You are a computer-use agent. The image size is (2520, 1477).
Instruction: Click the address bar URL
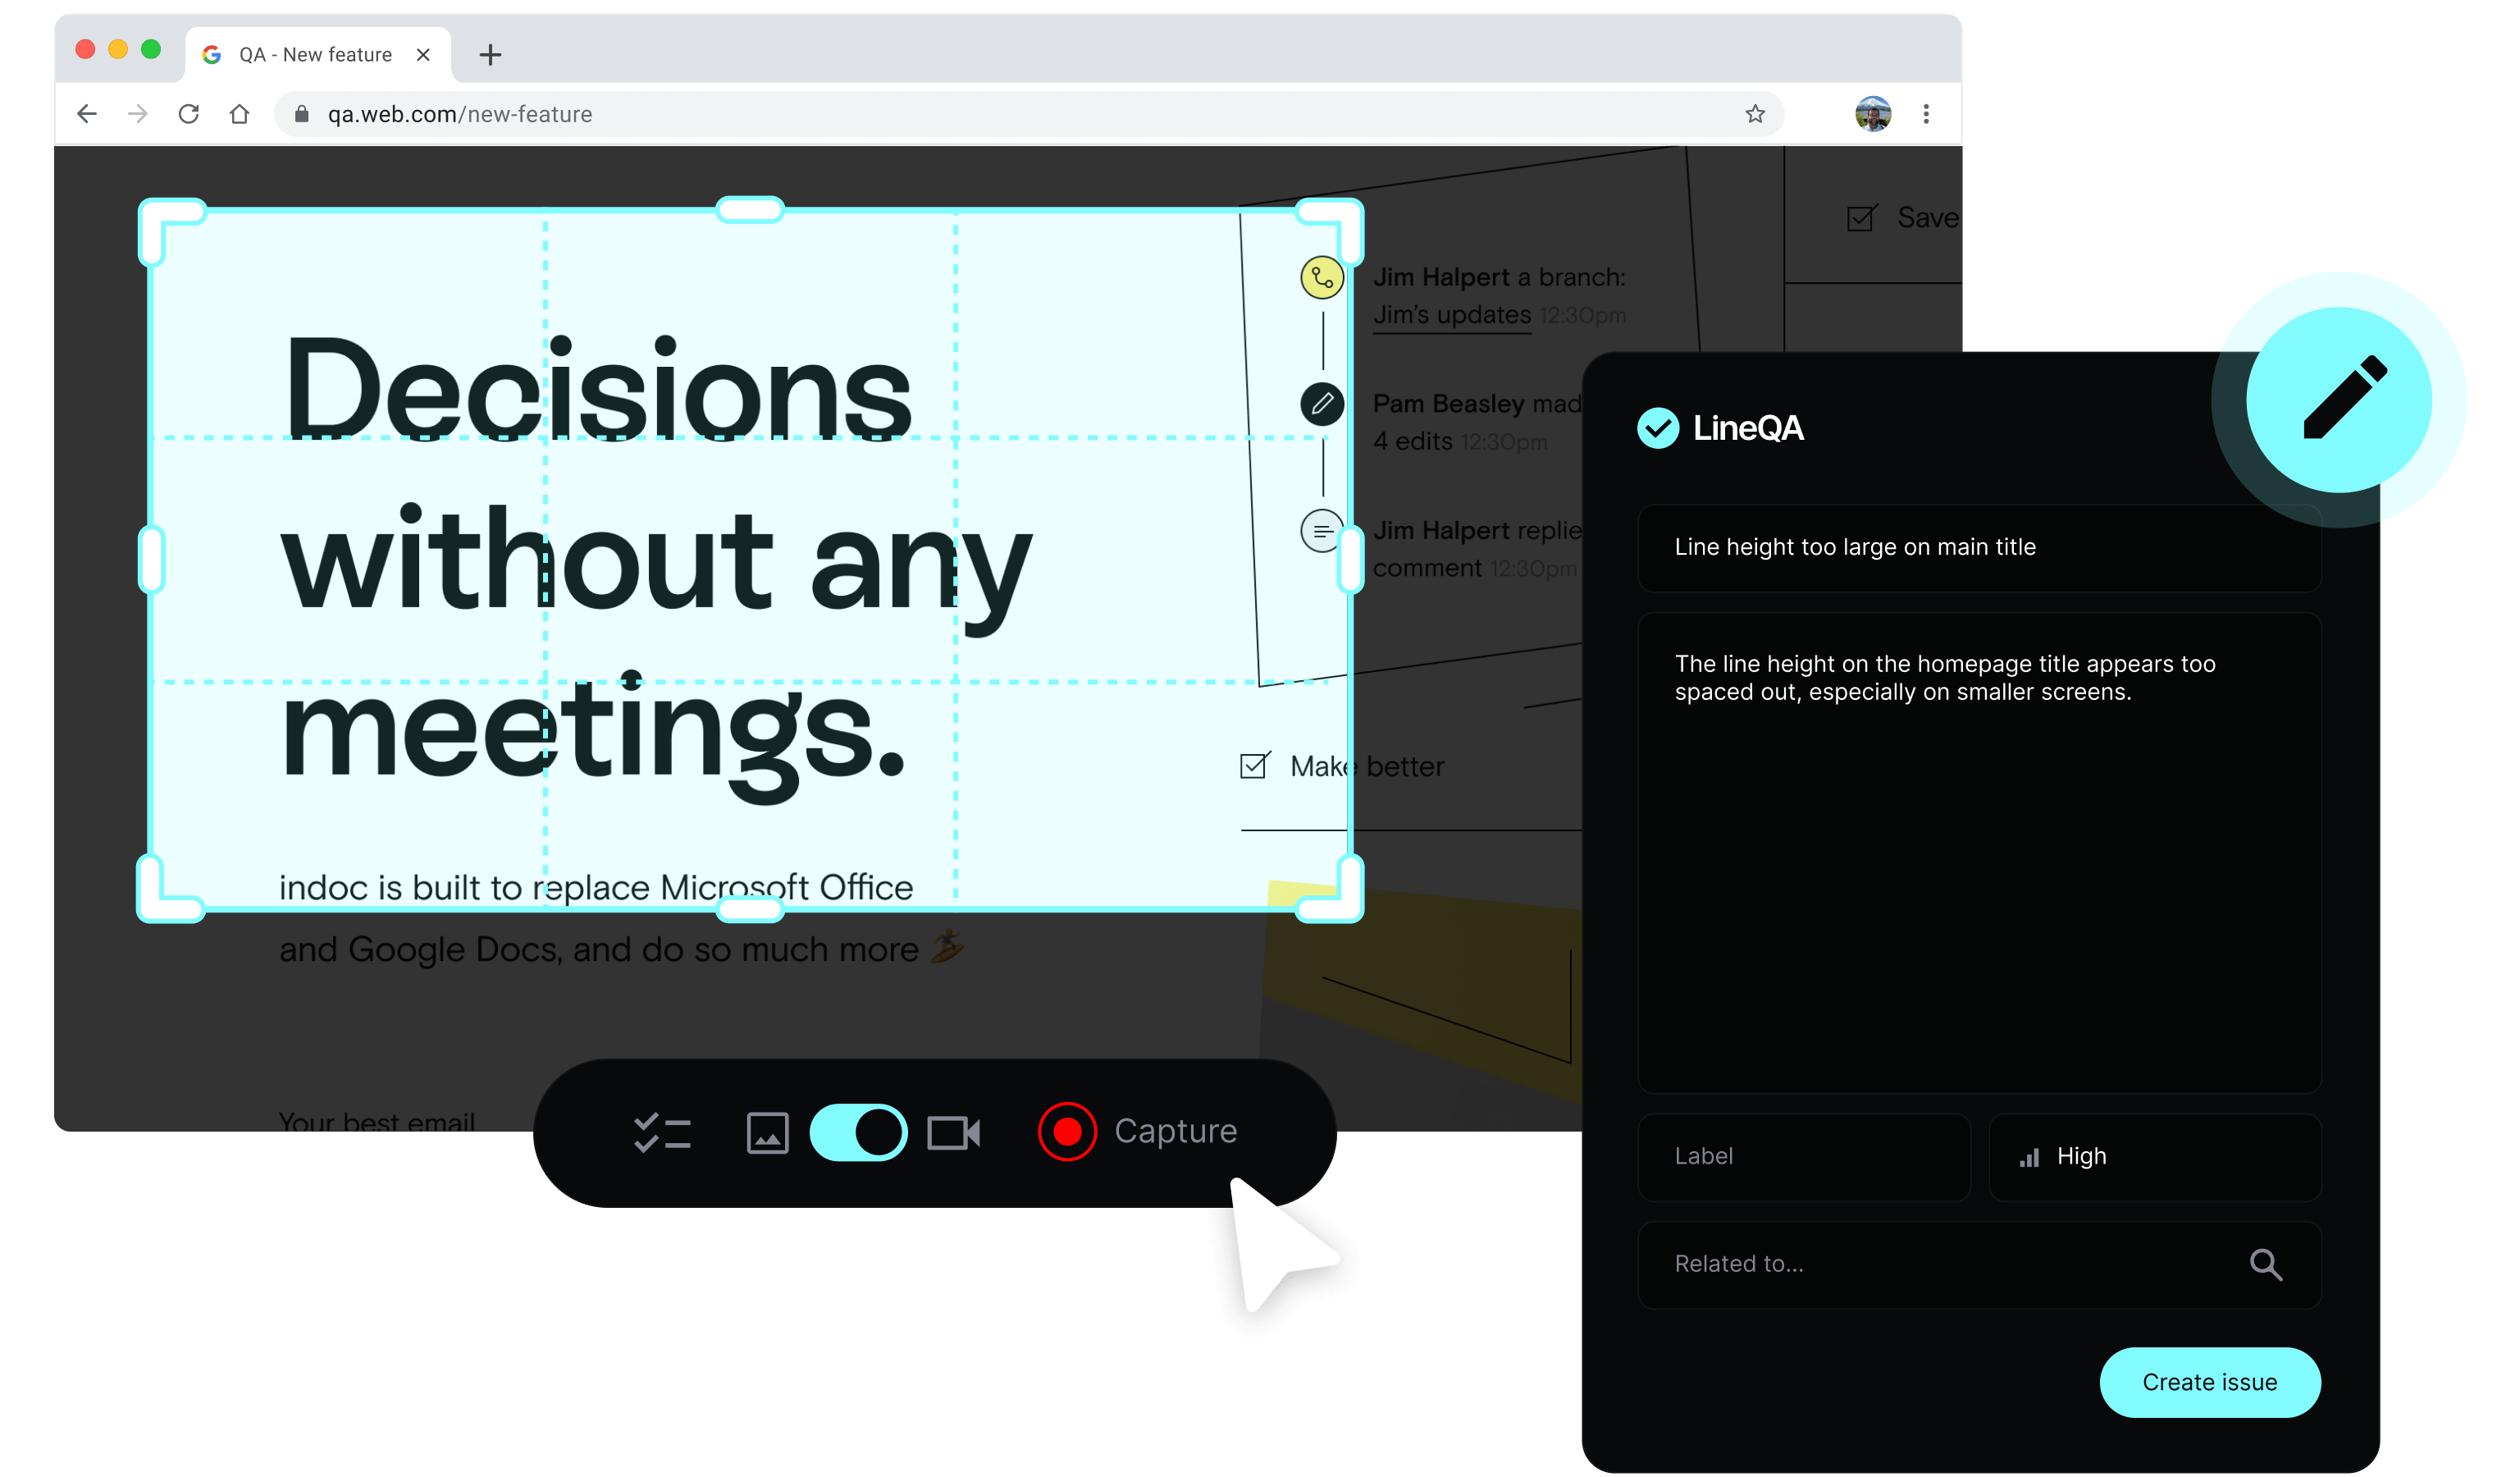point(460,114)
